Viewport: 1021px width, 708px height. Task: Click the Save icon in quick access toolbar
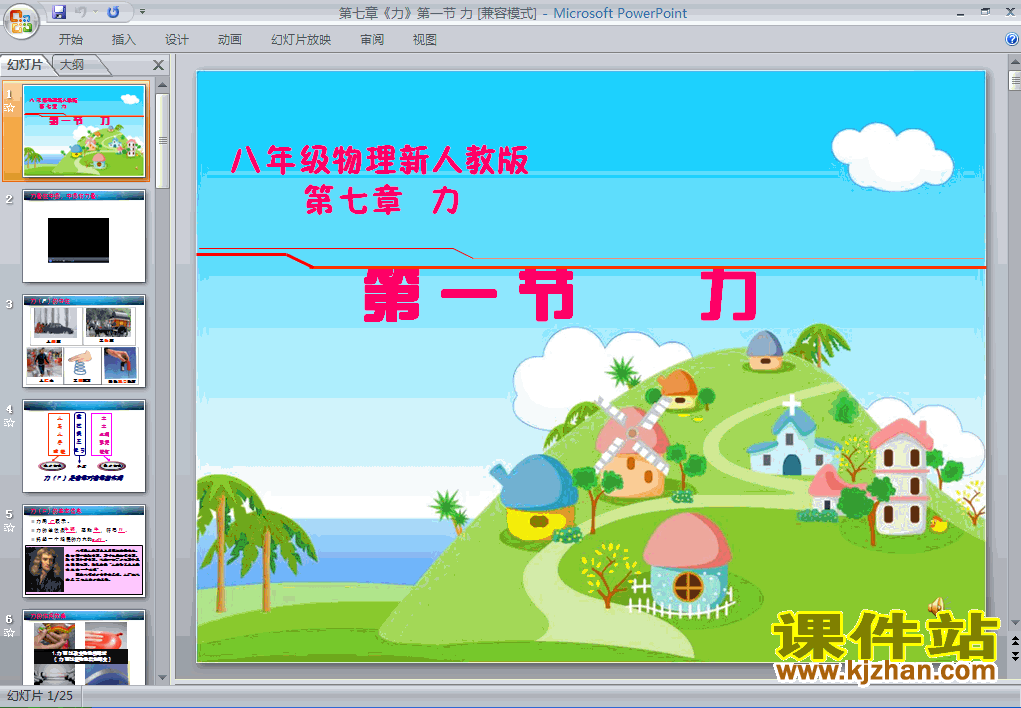59,12
